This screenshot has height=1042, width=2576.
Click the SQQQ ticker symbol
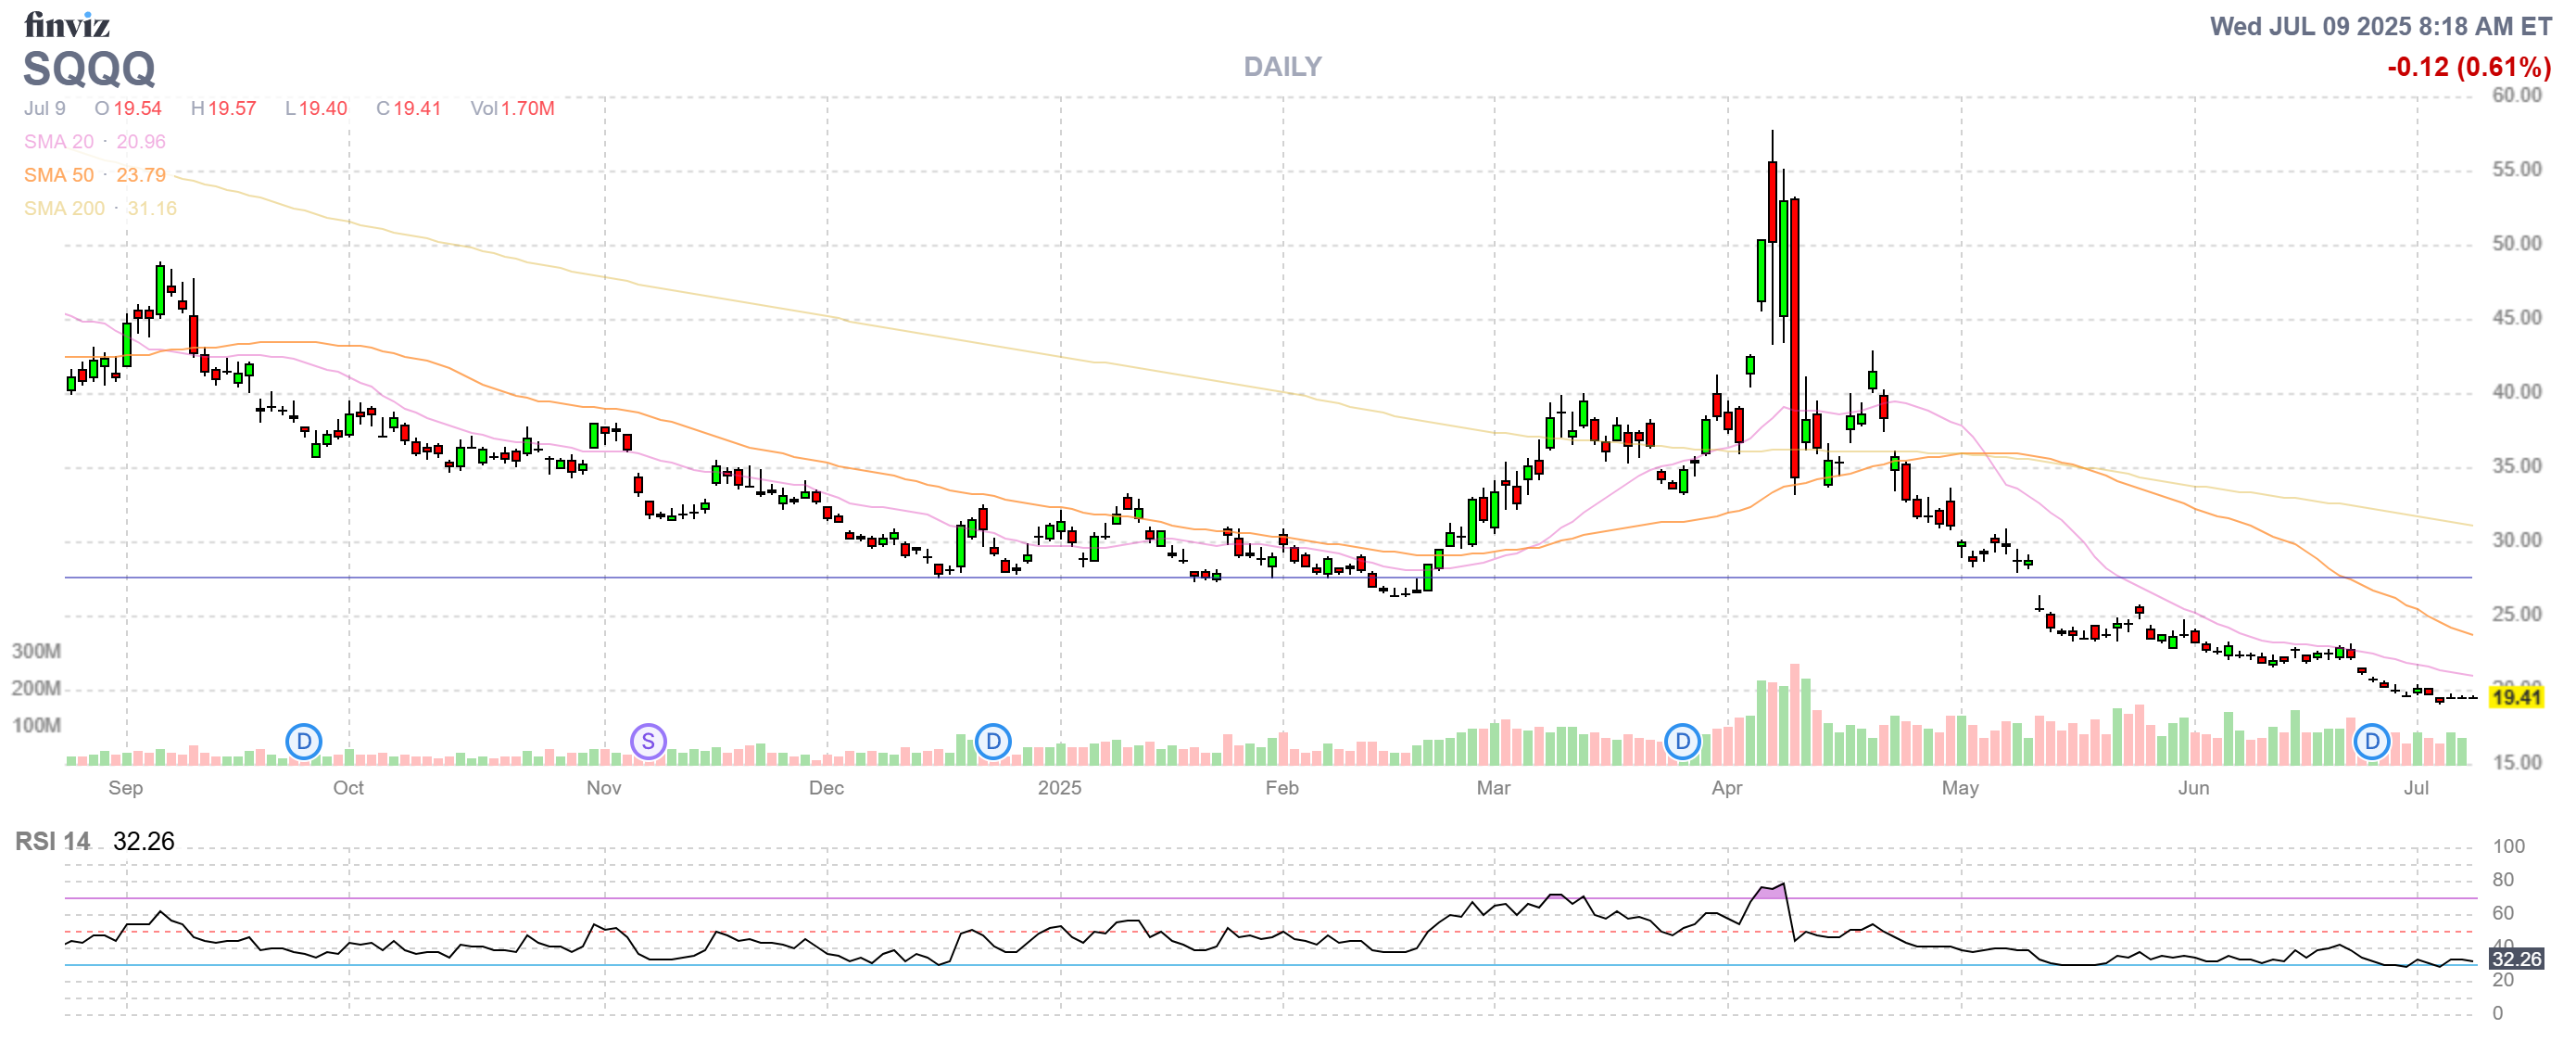point(89,69)
